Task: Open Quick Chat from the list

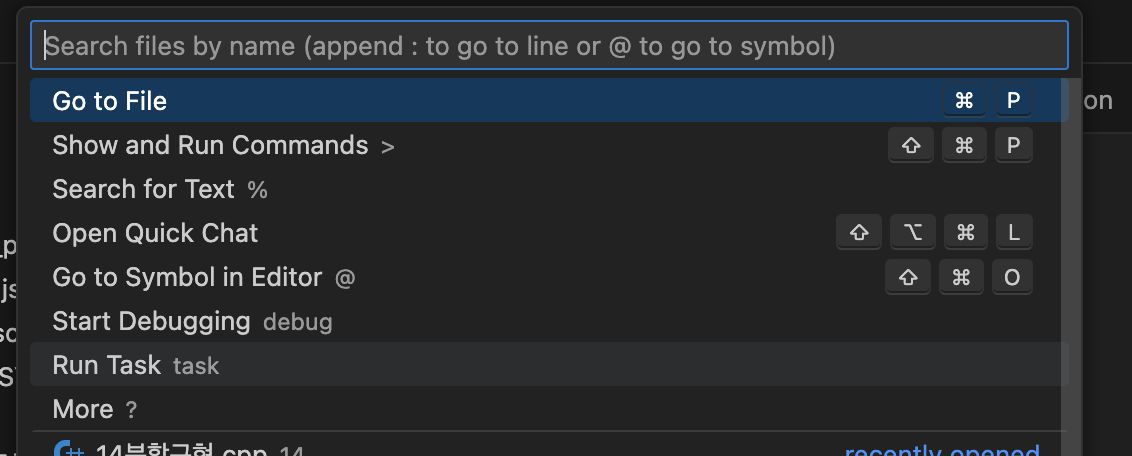Action: coord(155,233)
